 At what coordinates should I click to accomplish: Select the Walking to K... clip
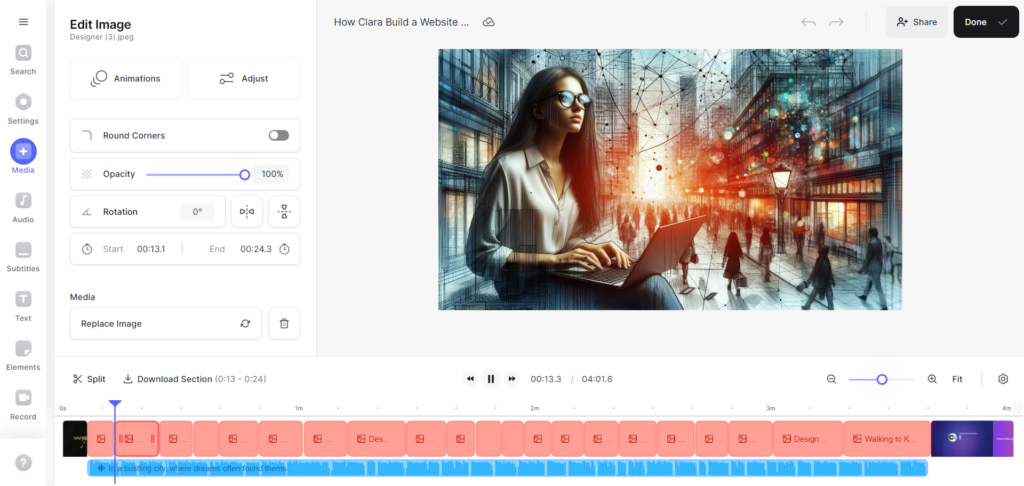pyautogui.click(x=887, y=439)
